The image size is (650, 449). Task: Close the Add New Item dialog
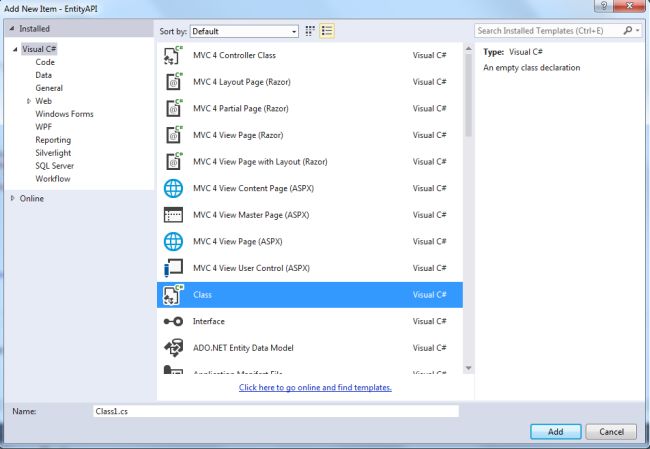point(629,5)
